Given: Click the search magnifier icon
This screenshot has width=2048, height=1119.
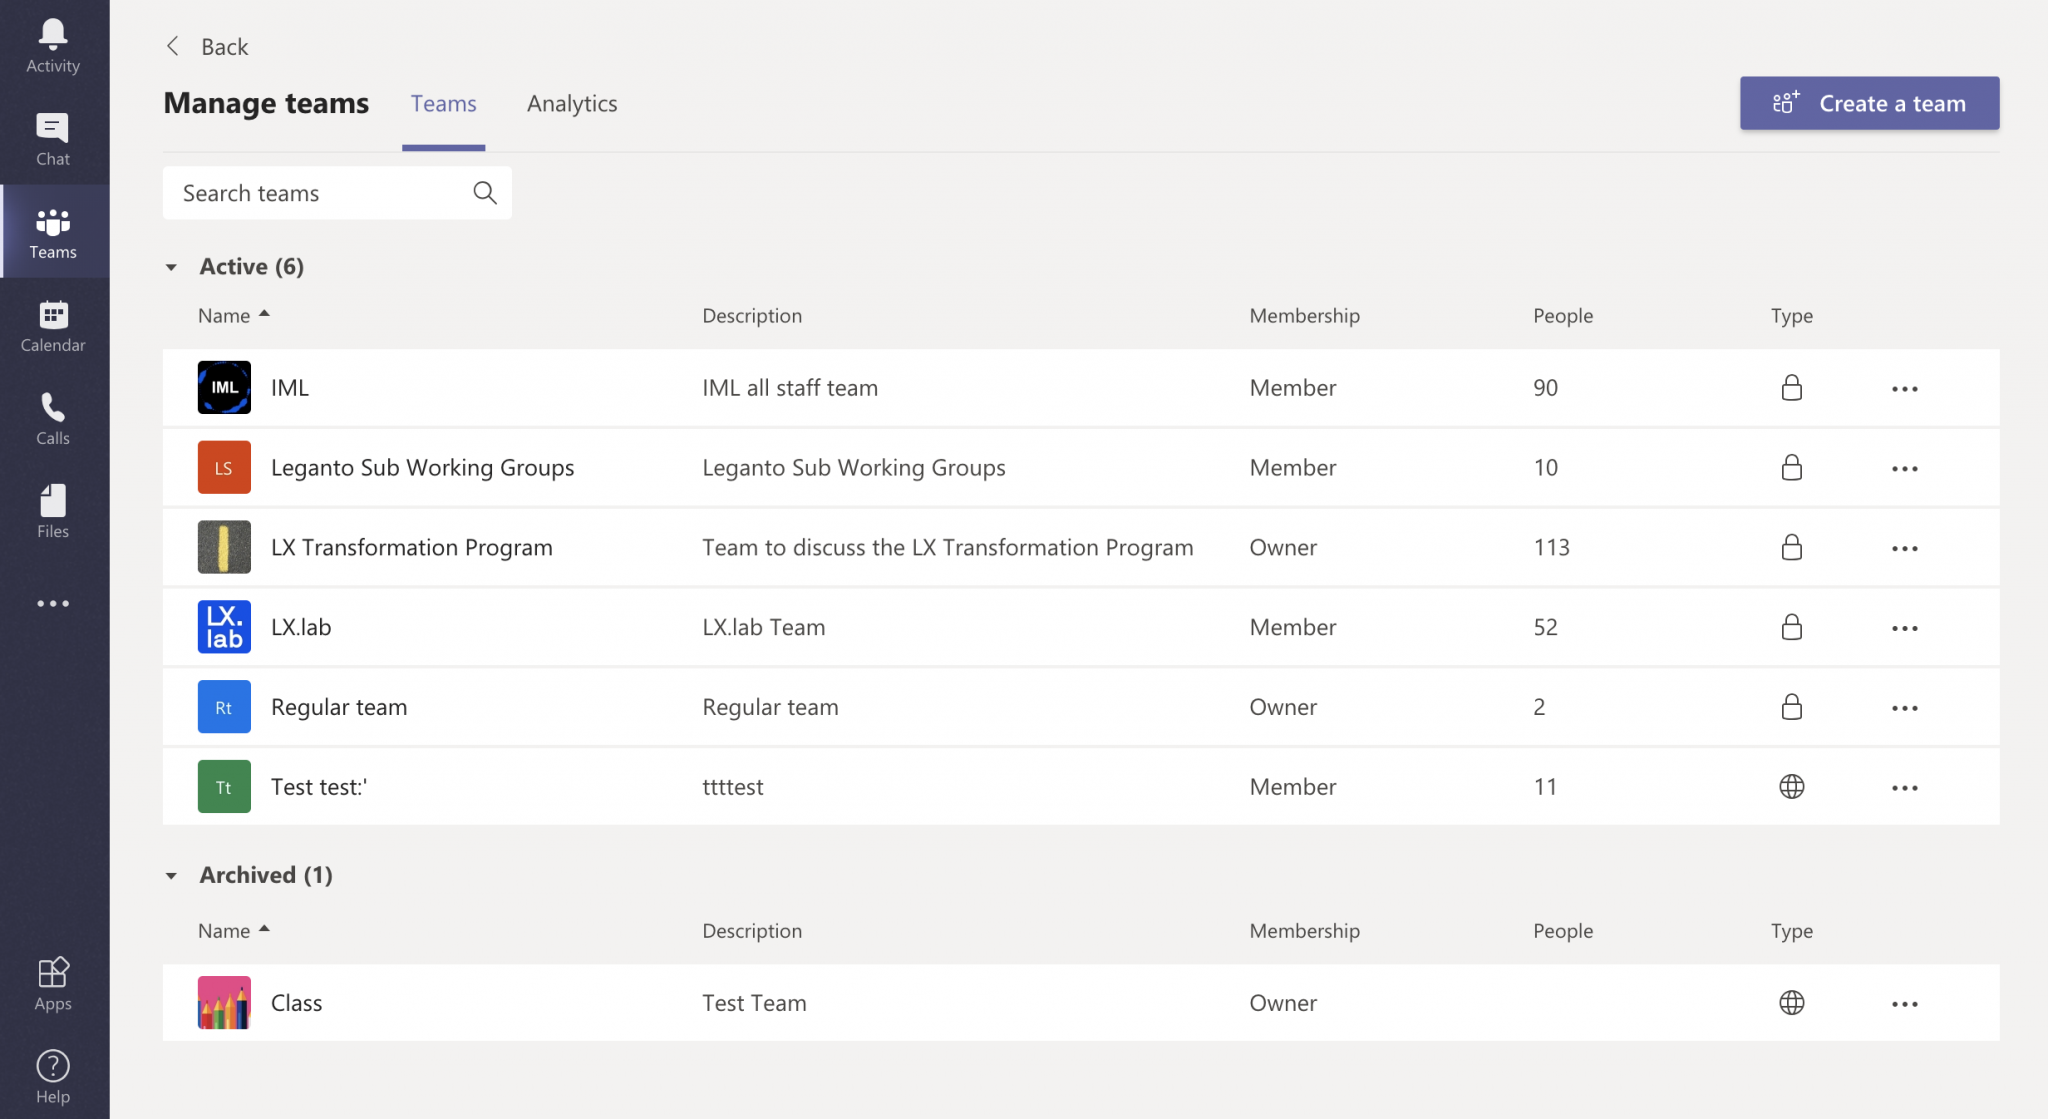Looking at the screenshot, I should click(485, 193).
